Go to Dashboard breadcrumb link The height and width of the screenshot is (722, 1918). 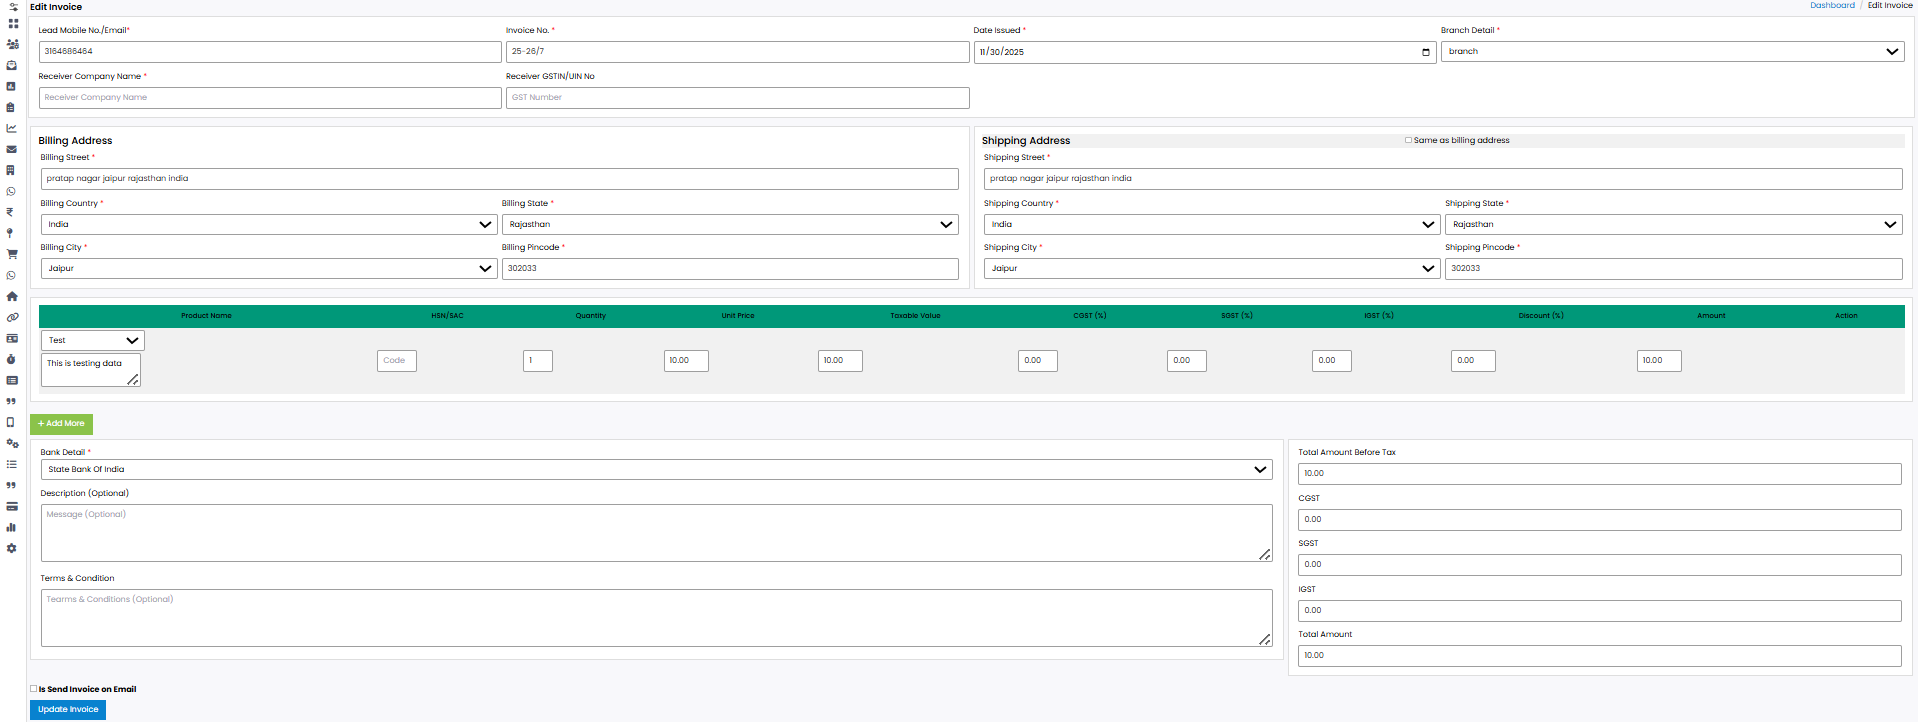coord(1831,6)
